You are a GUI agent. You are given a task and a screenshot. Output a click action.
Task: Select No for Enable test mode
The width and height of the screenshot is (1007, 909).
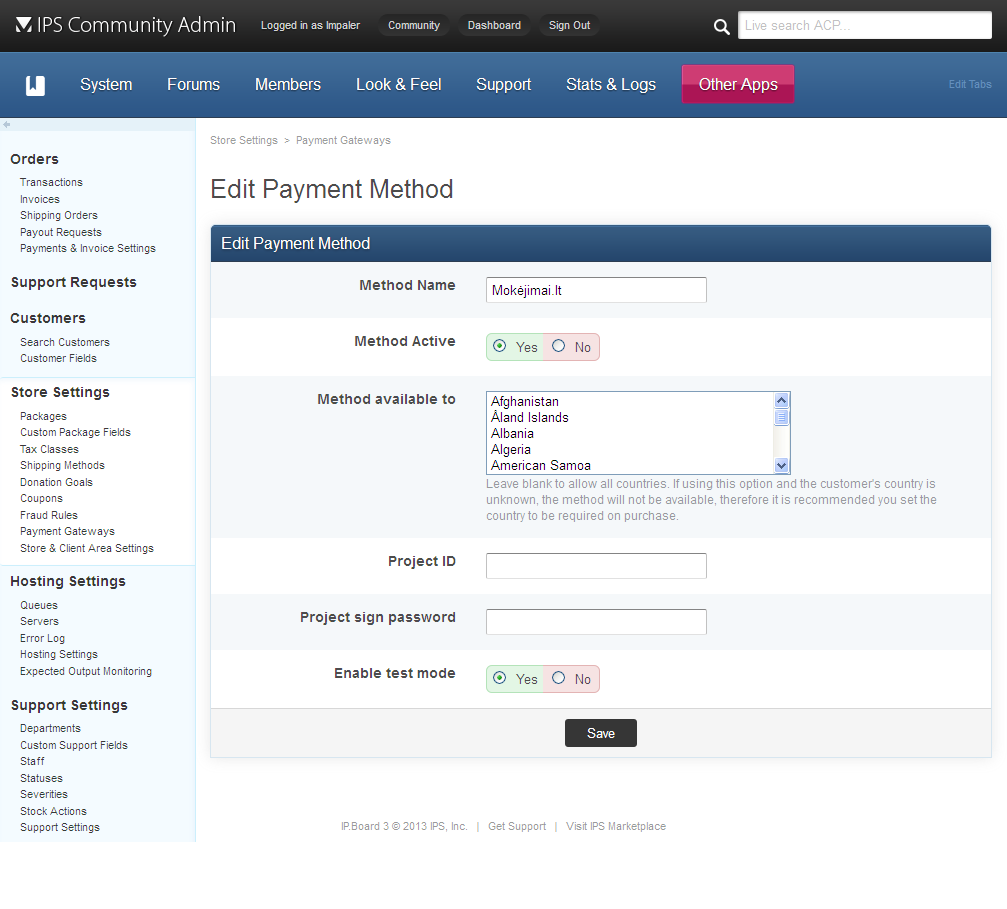559,678
